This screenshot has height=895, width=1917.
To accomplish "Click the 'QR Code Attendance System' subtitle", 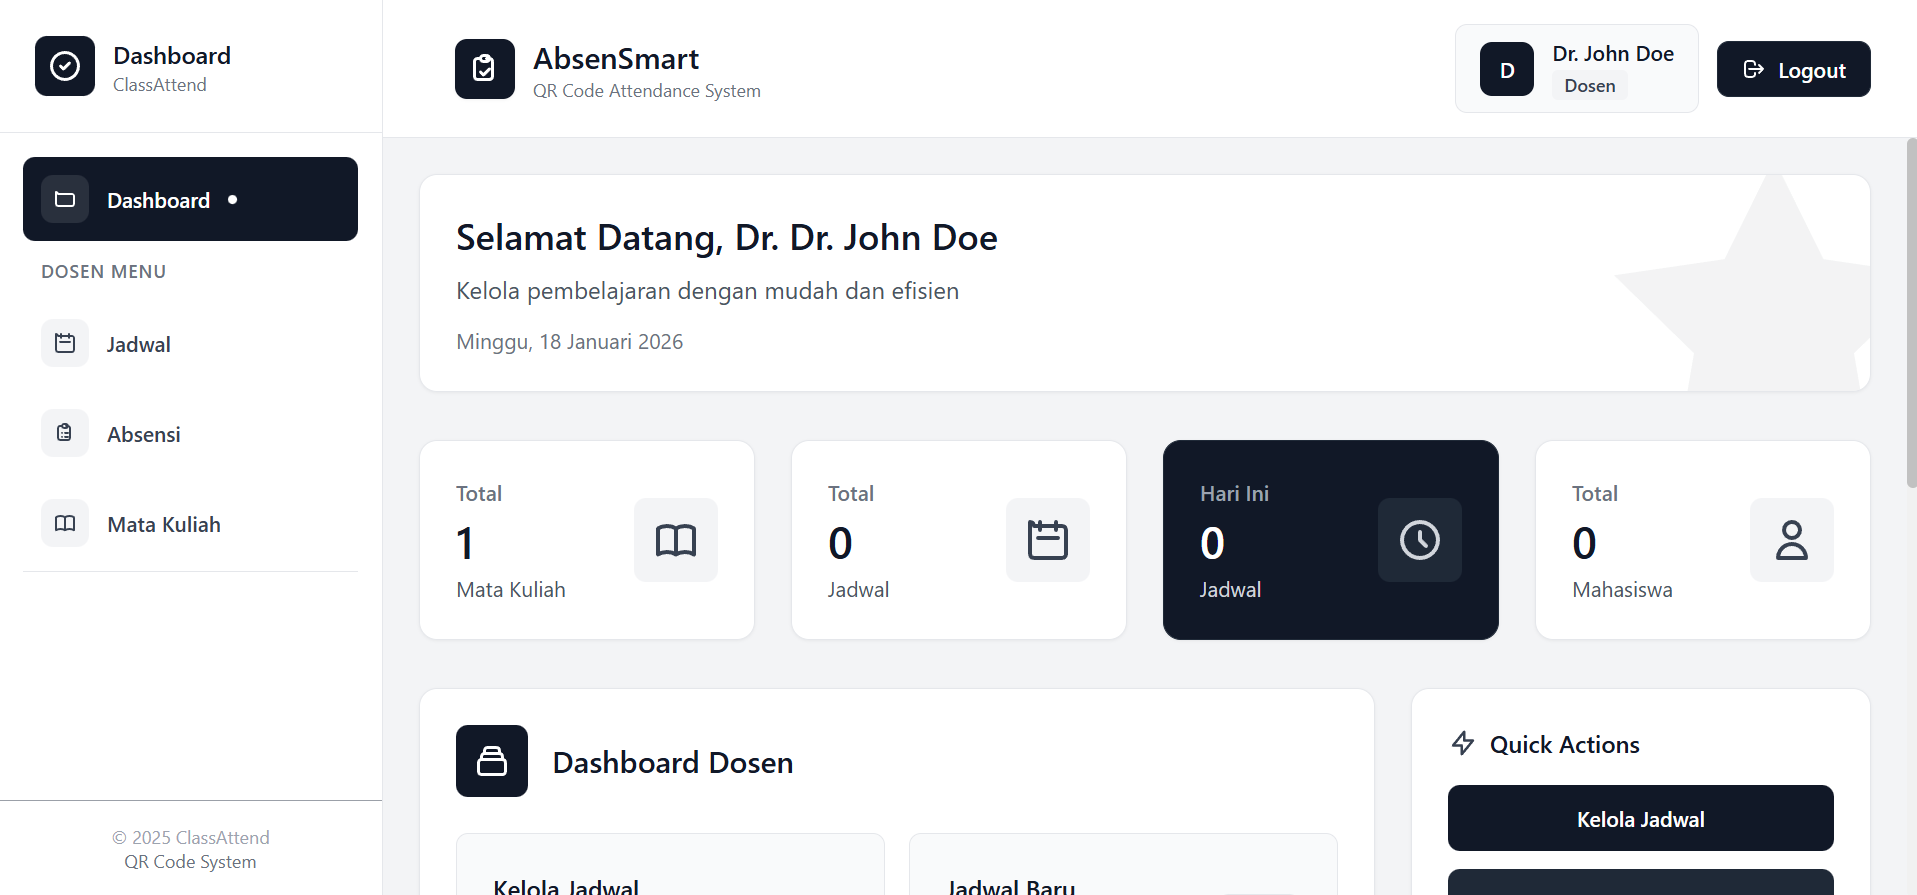I will click(x=647, y=91).
